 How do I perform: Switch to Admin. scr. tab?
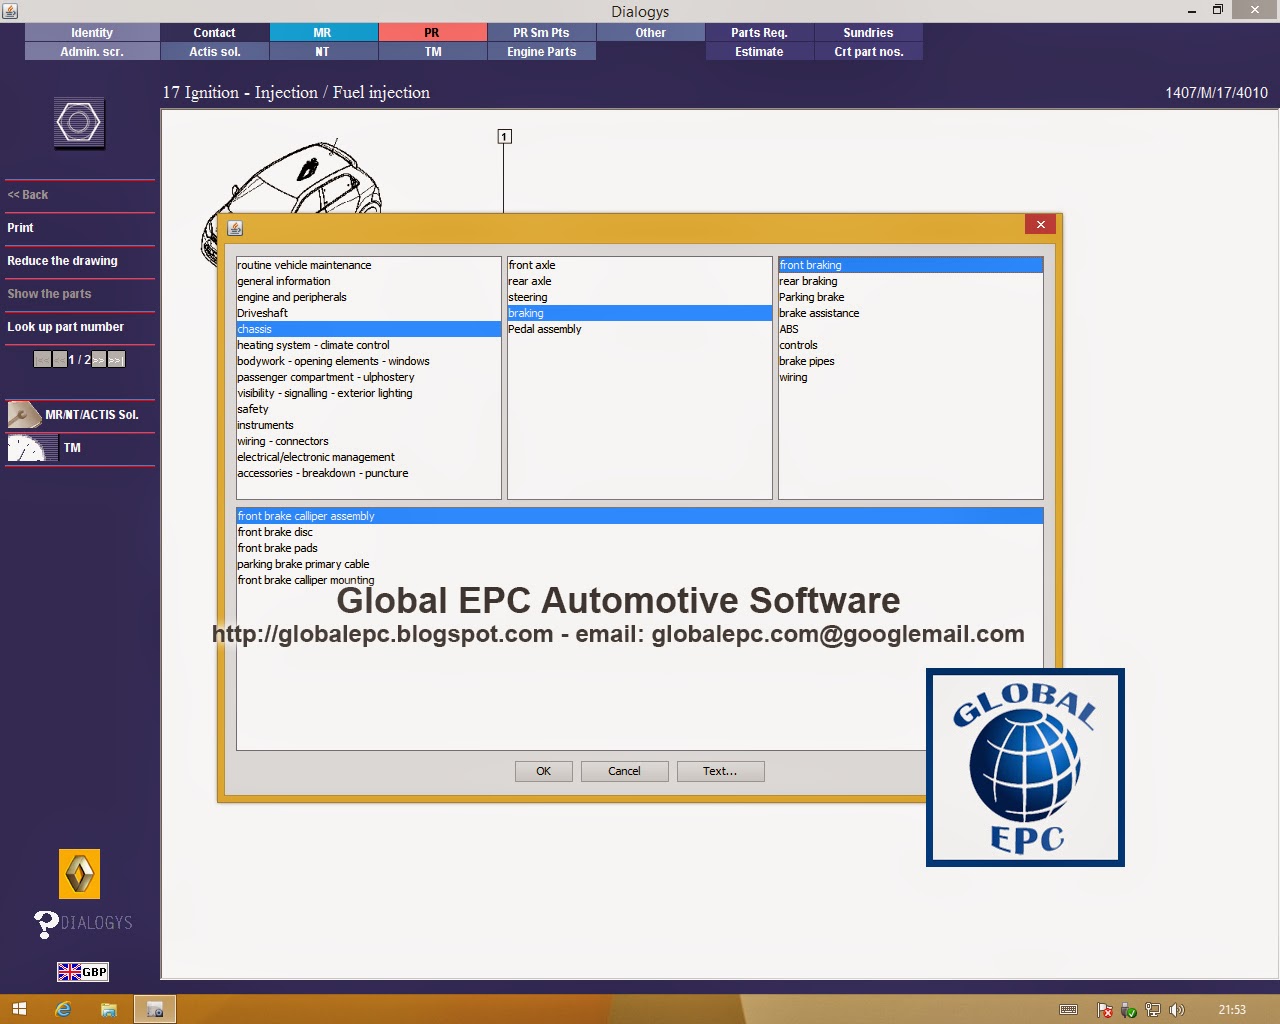(92, 52)
